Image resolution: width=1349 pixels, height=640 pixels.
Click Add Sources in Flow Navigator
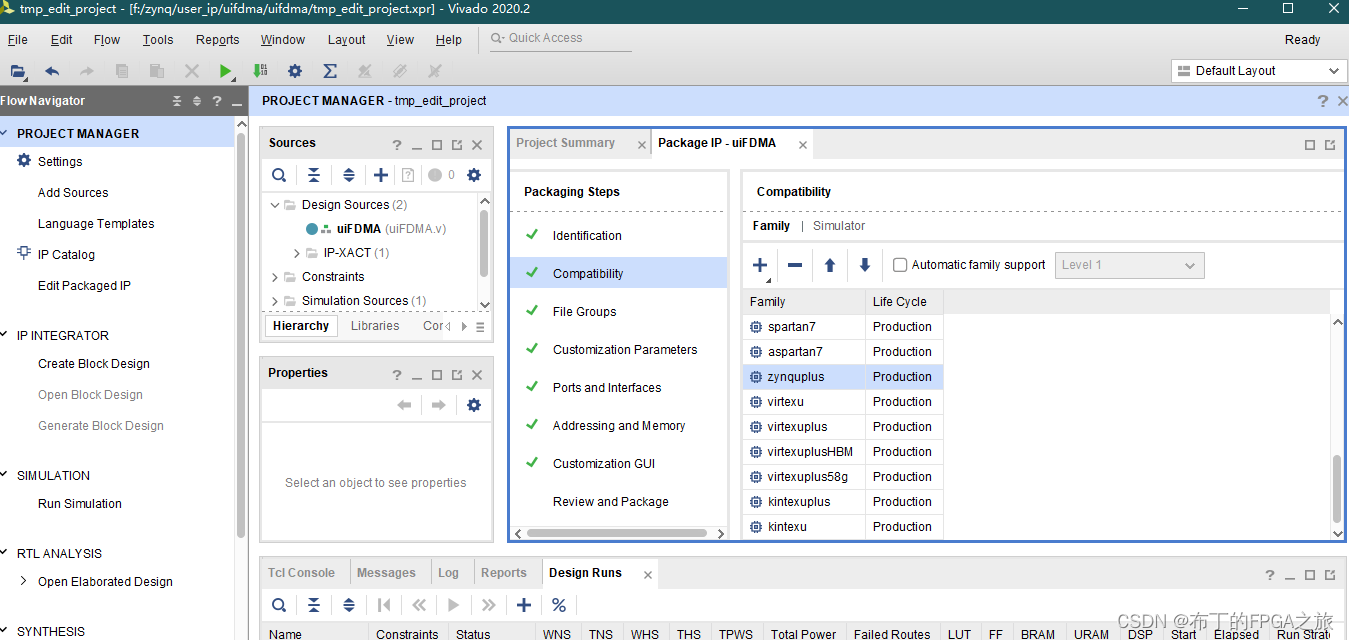tap(73, 192)
